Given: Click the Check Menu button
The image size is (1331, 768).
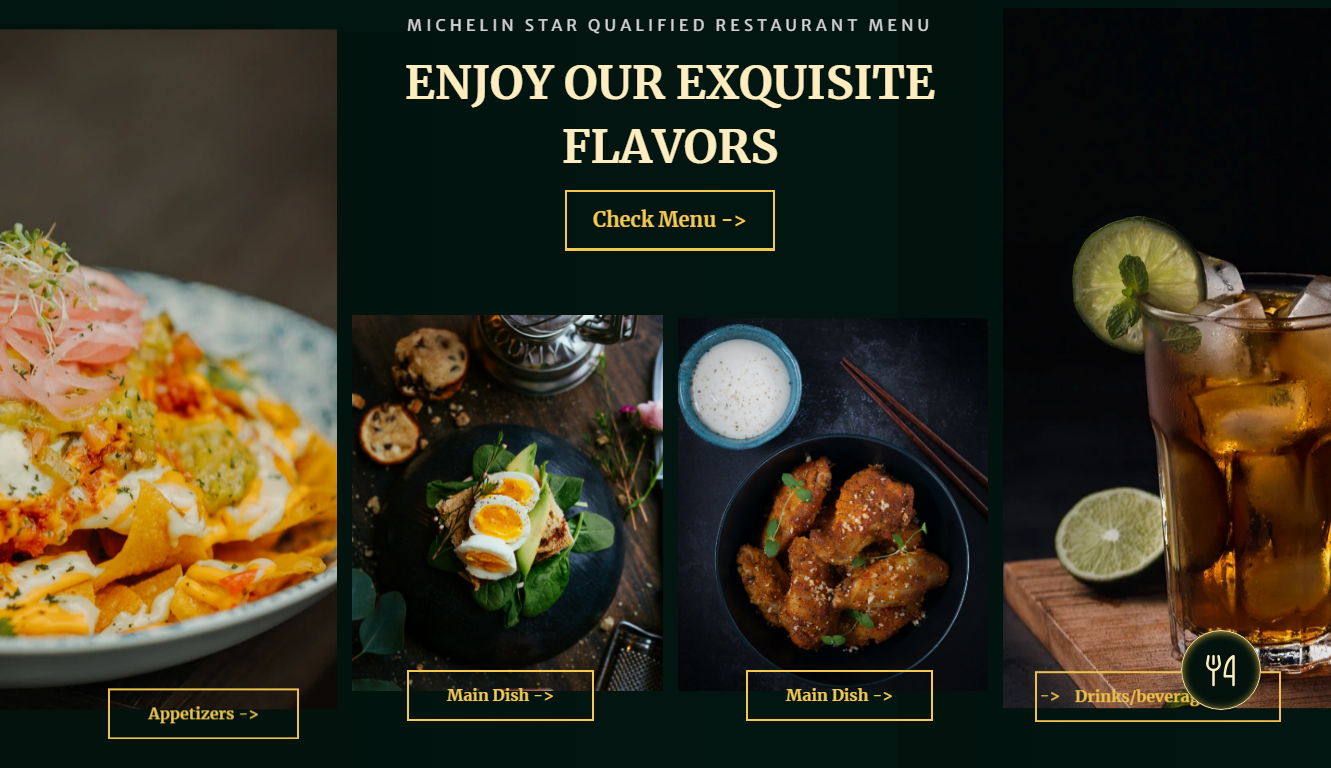Looking at the screenshot, I should (670, 220).
